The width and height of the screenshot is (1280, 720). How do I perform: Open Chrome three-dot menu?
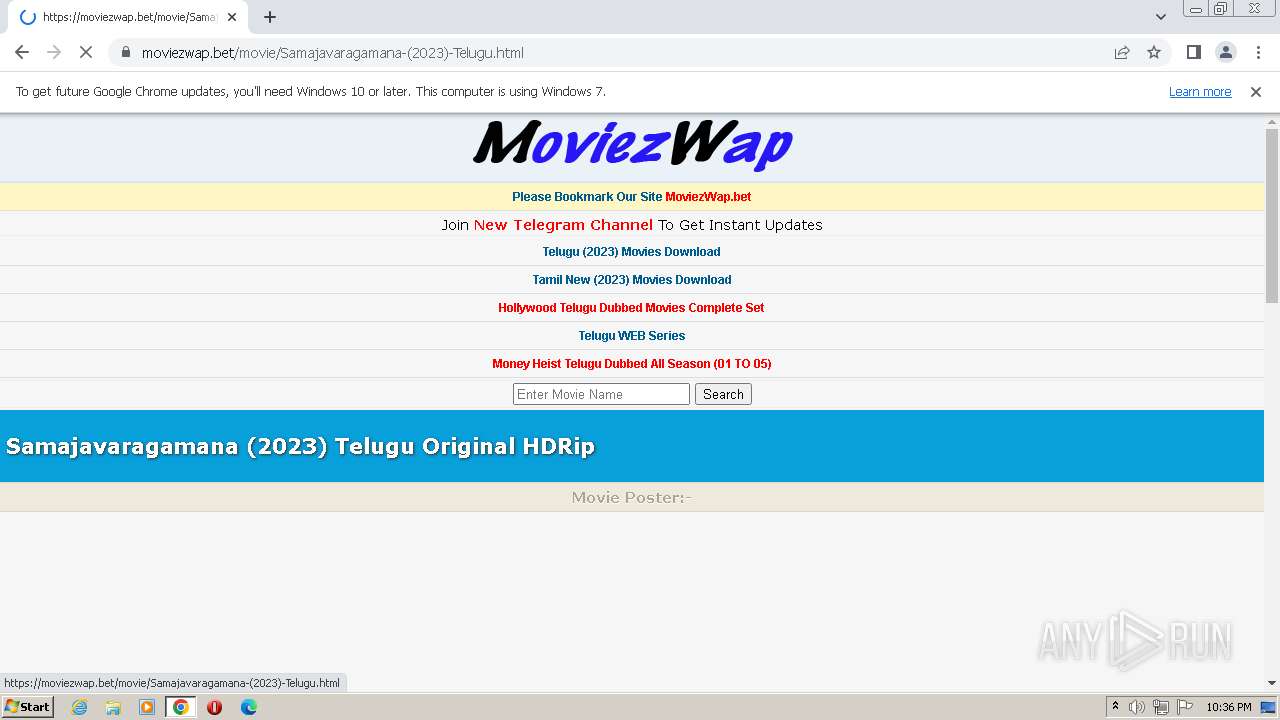coord(1257,52)
